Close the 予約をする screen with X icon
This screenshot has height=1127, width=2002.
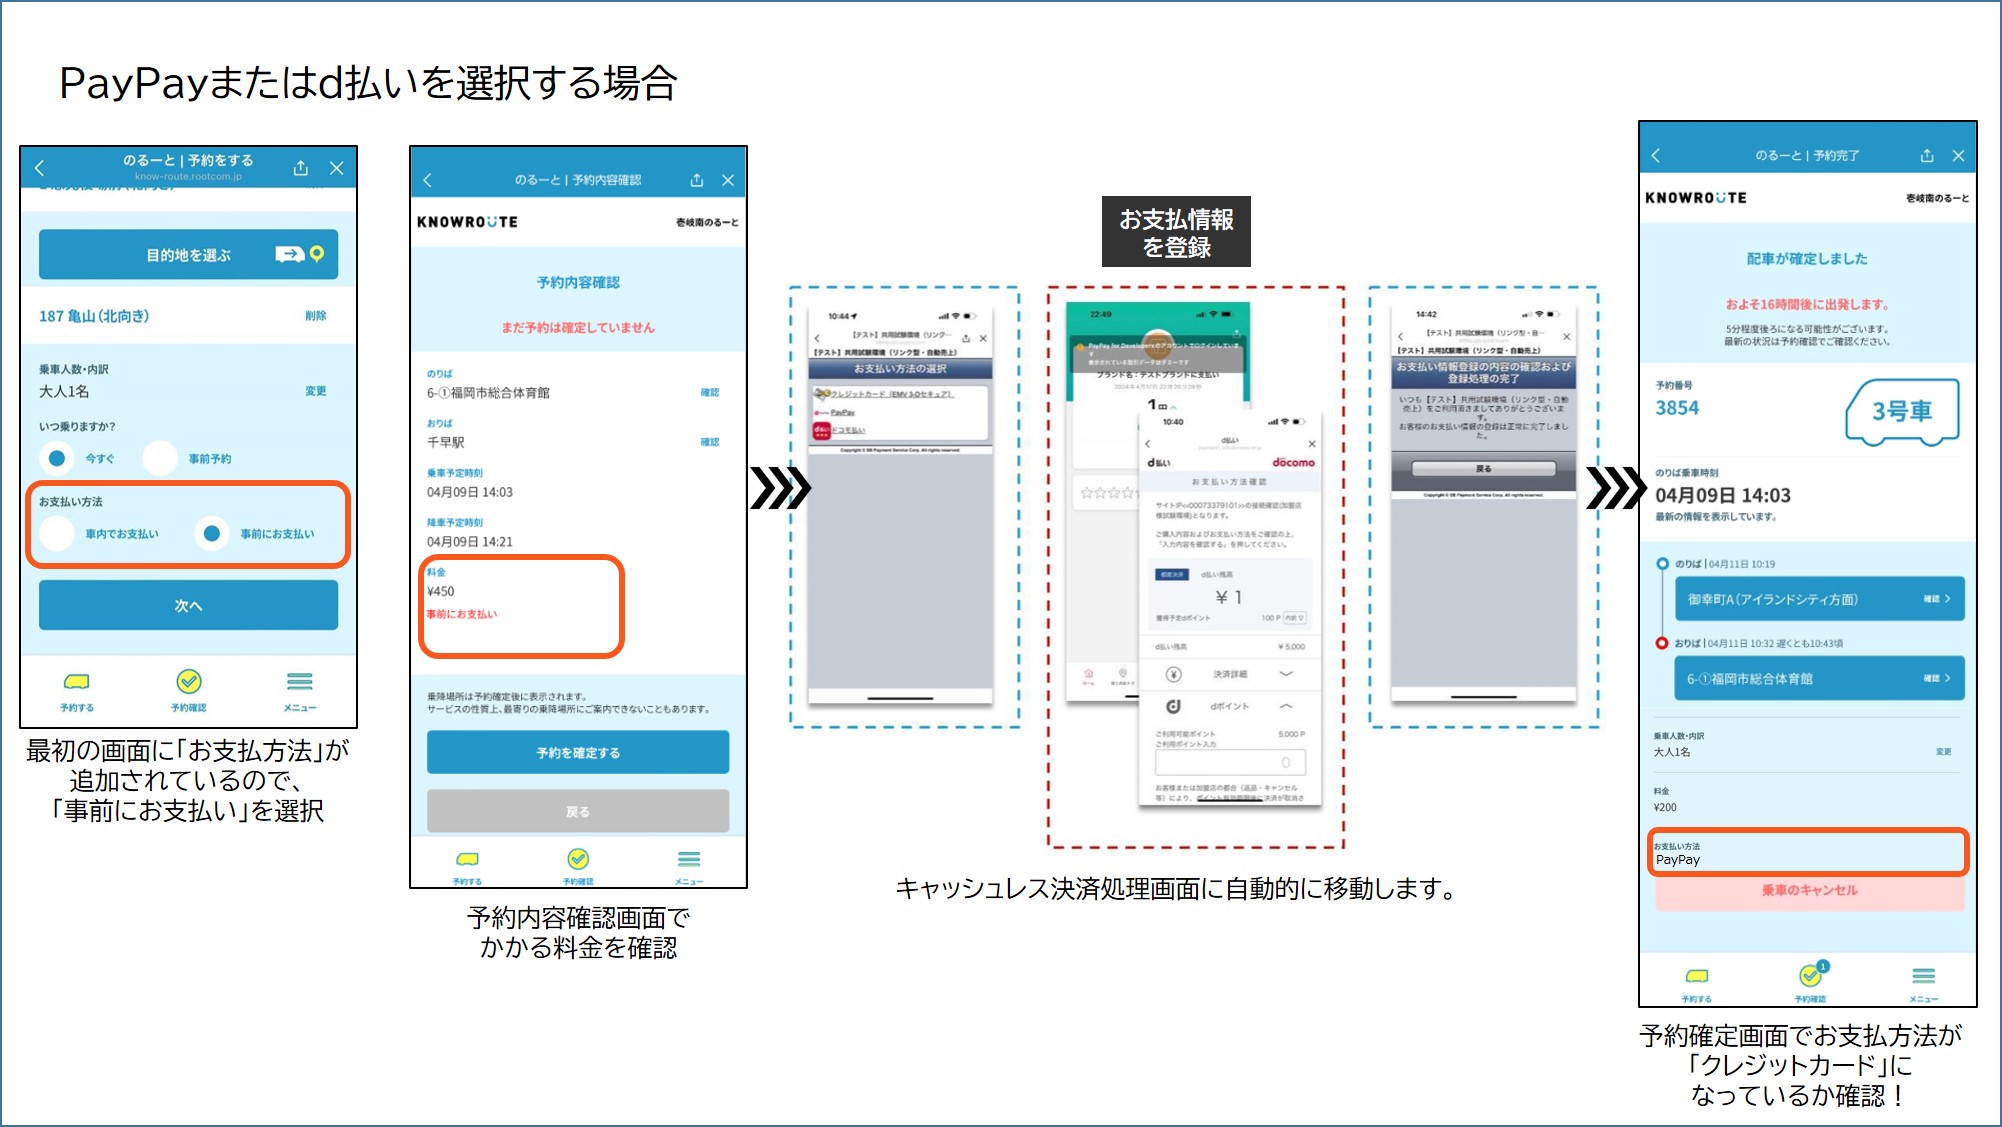coord(337,168)
